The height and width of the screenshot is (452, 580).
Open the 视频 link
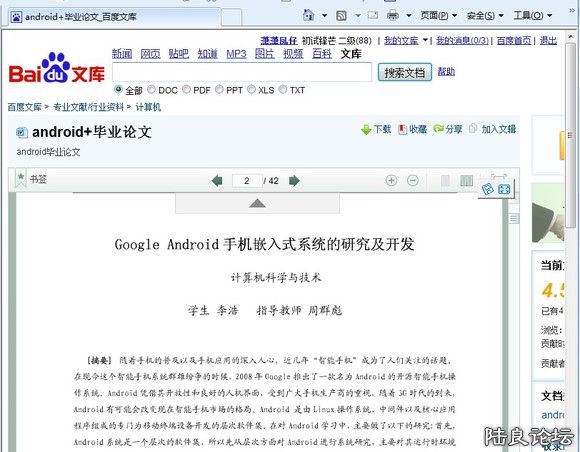pos(293,54)
